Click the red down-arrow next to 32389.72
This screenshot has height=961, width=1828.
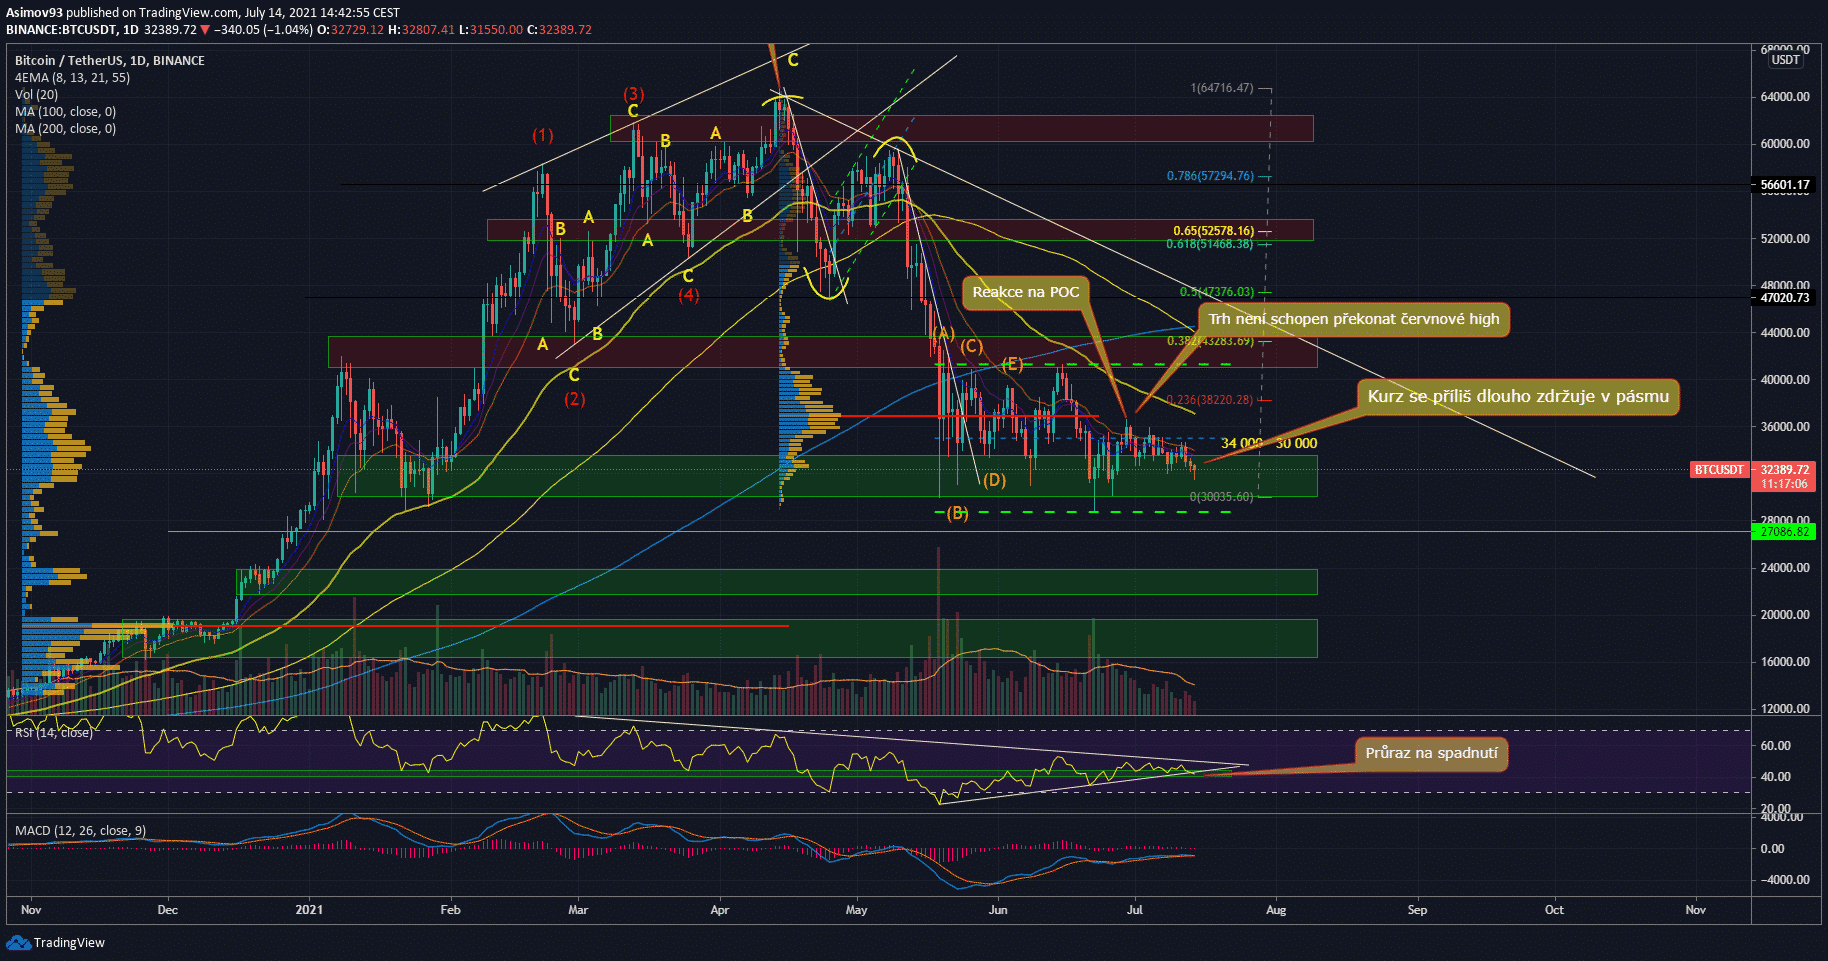[205, 30]
